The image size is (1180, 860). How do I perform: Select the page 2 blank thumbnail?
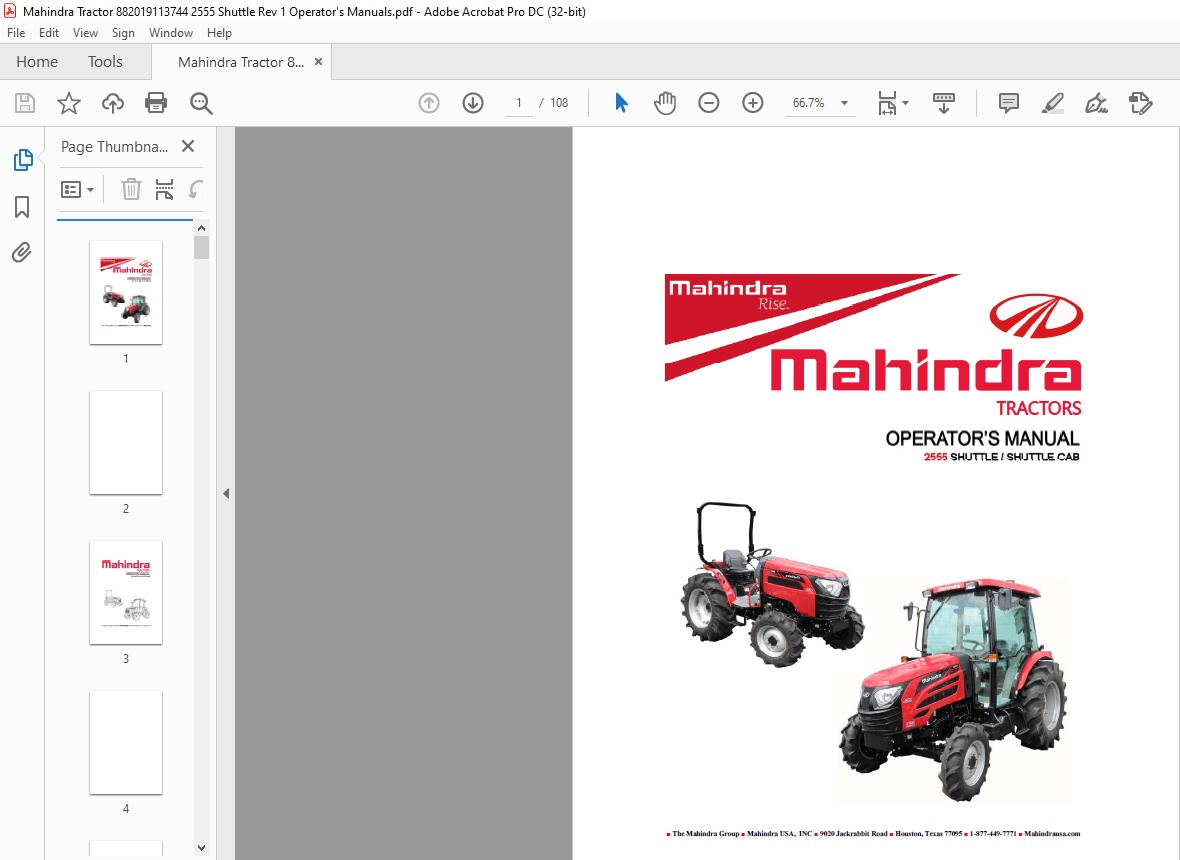click(x=126, y=442)
